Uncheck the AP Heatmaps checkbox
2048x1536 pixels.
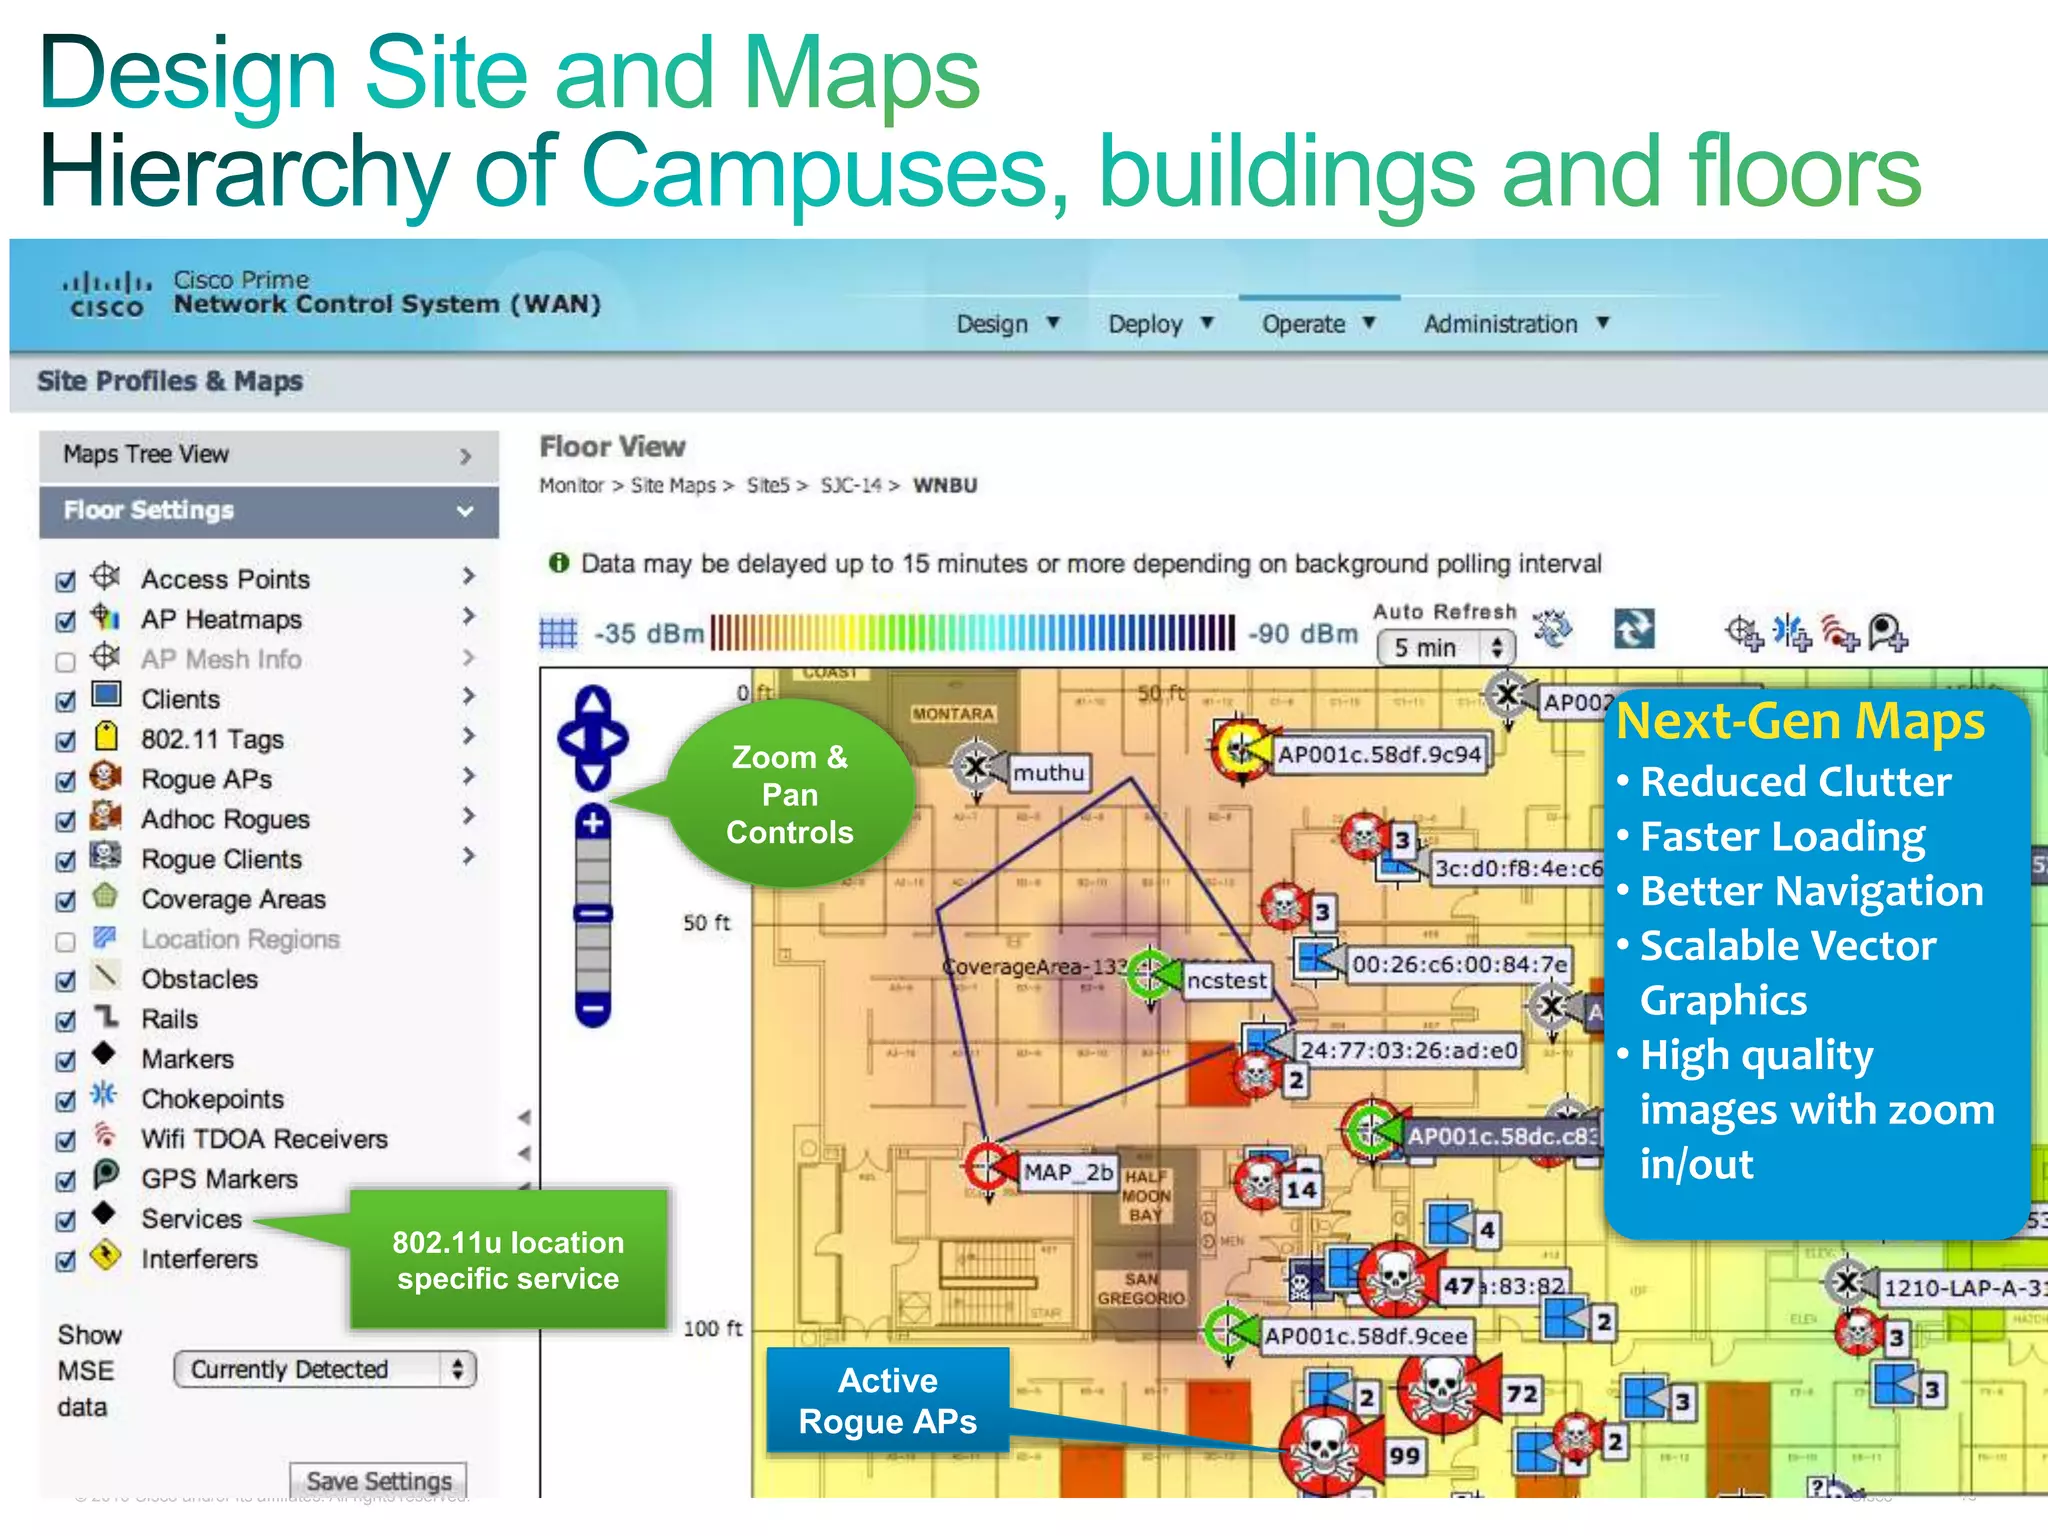click(66, 621)
